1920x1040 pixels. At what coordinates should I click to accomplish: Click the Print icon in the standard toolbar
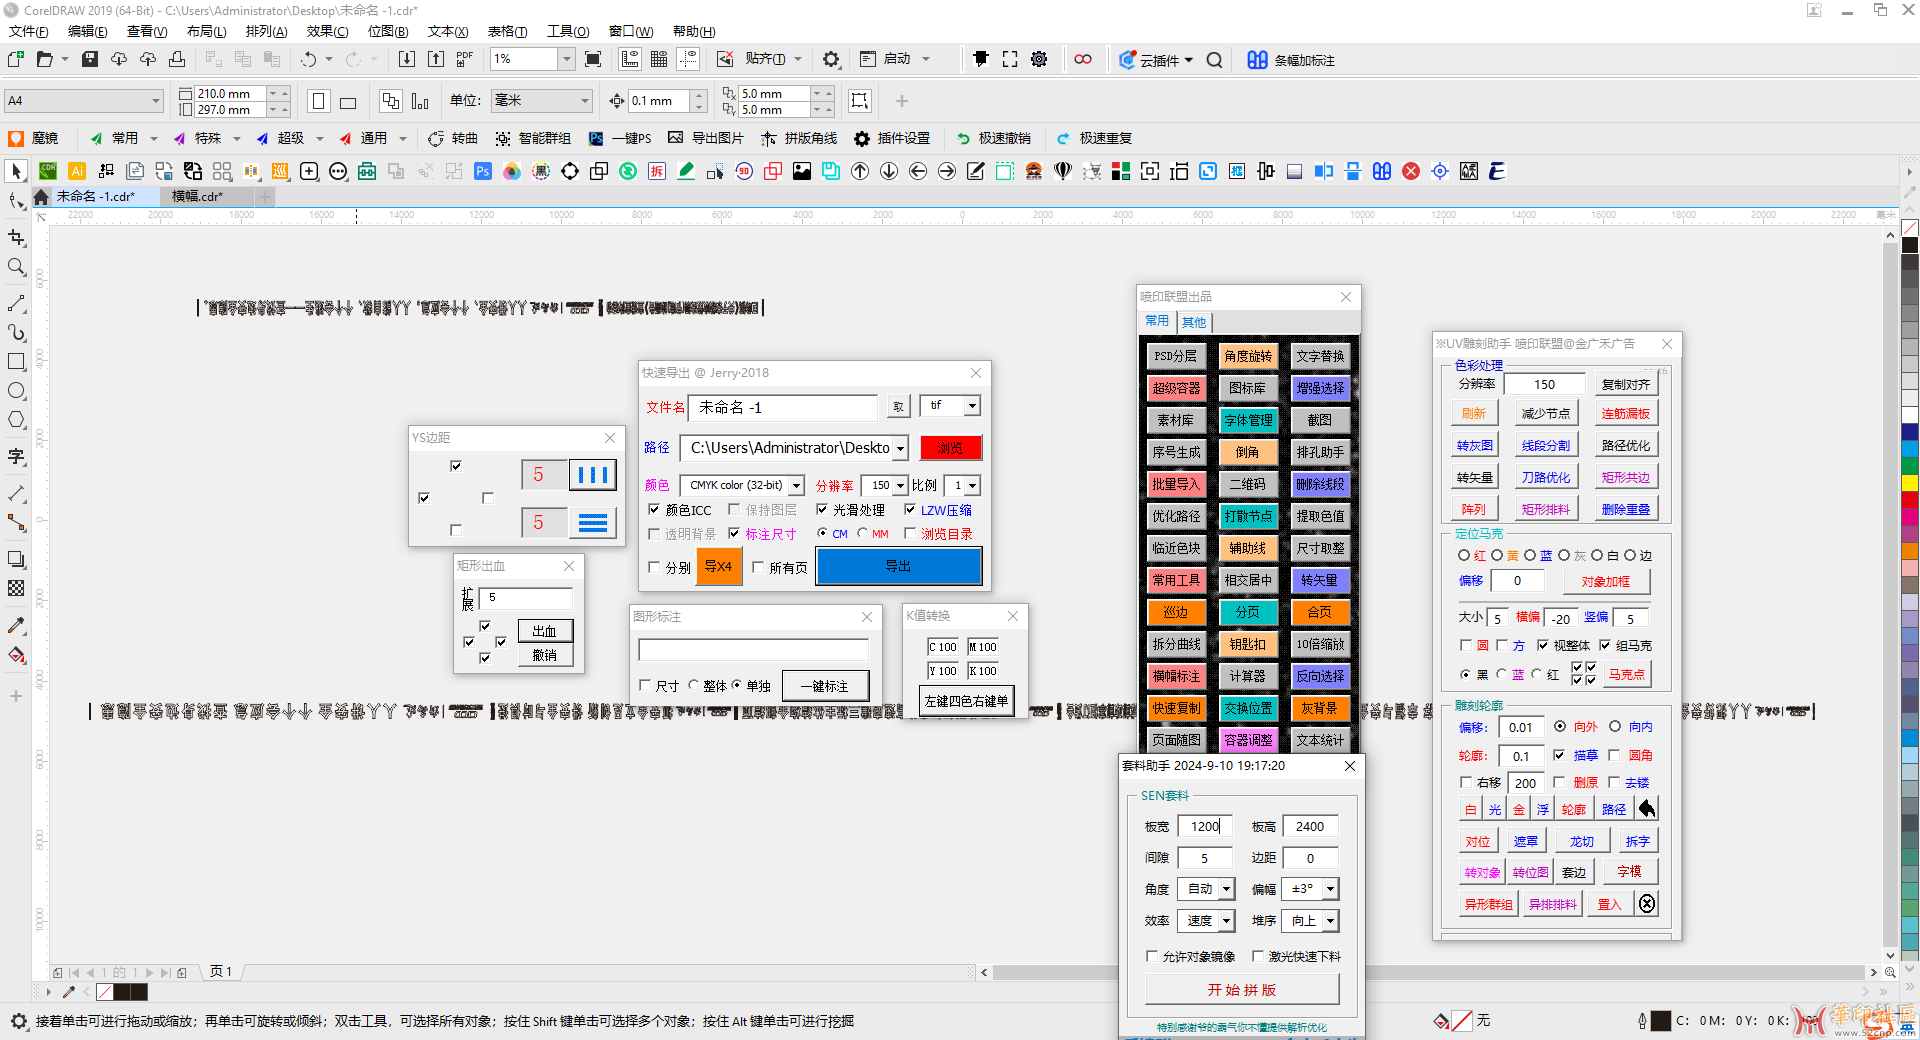(177, 60)
